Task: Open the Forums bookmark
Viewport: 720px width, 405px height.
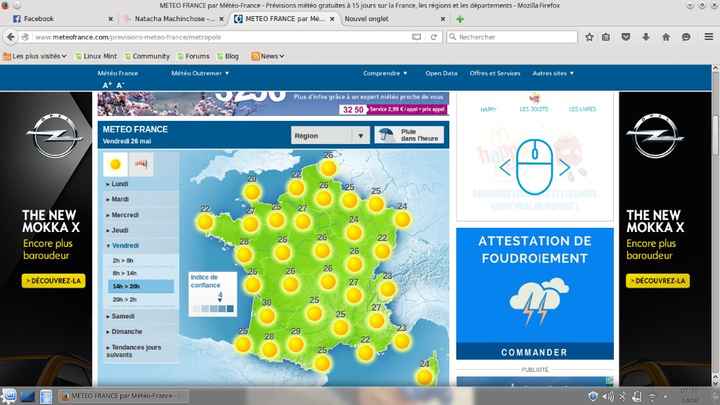Action: click(193, 56)
